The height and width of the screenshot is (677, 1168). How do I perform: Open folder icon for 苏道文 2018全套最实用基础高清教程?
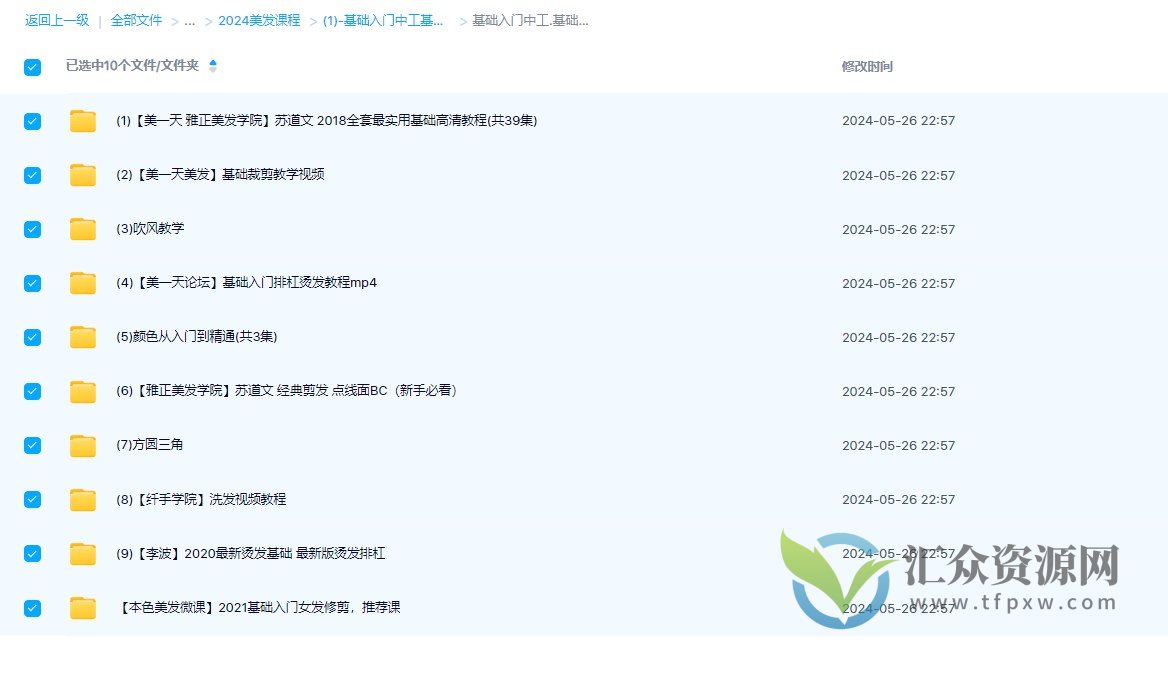tap(82, 120)
